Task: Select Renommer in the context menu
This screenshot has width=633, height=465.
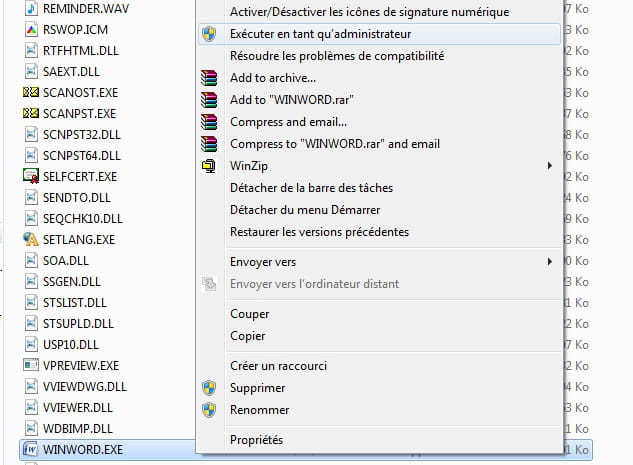Action: (379, 410)
